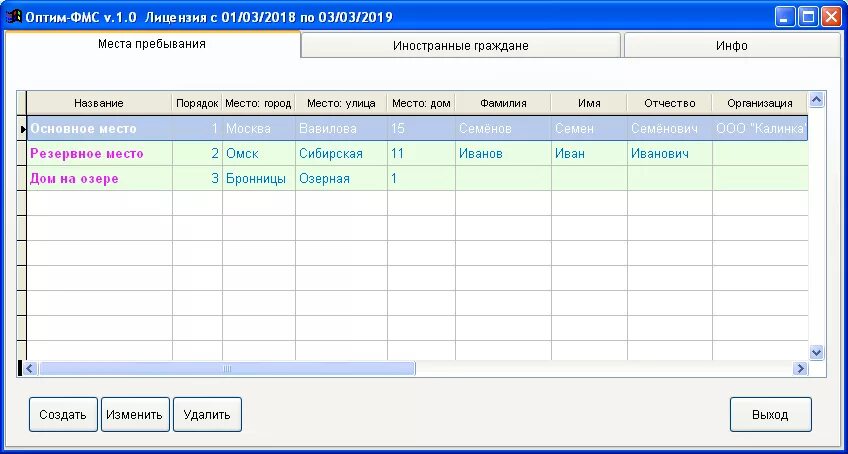Select the Дом на озере row name
Viewport: 848px width, 454px height.
100,179
